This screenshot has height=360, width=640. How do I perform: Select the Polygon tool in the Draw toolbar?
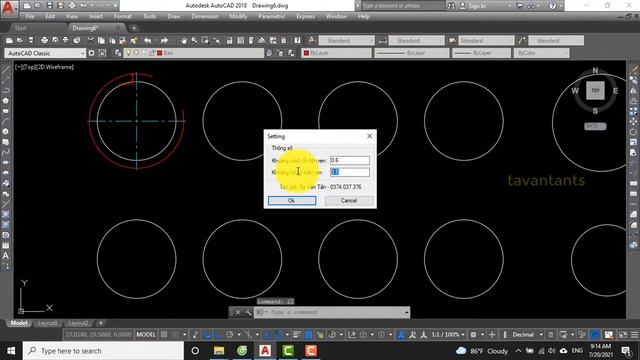pos(6,100)
